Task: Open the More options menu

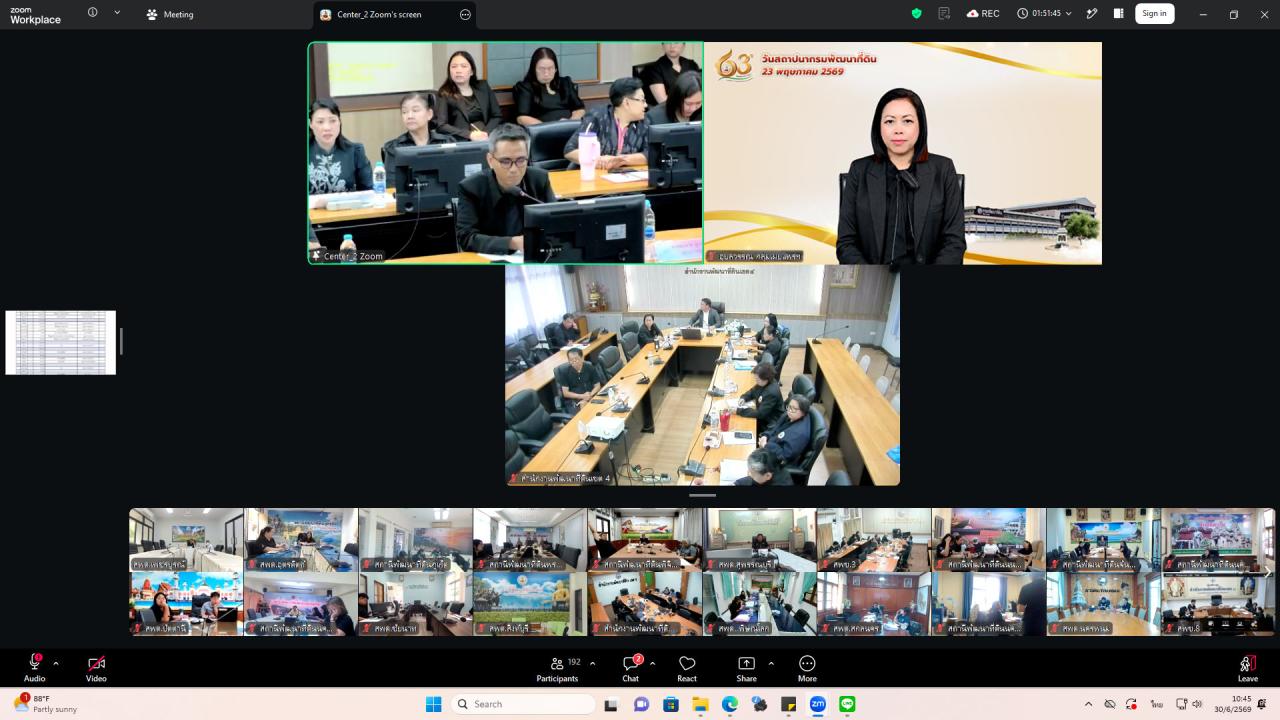Action: coord(807,669)
